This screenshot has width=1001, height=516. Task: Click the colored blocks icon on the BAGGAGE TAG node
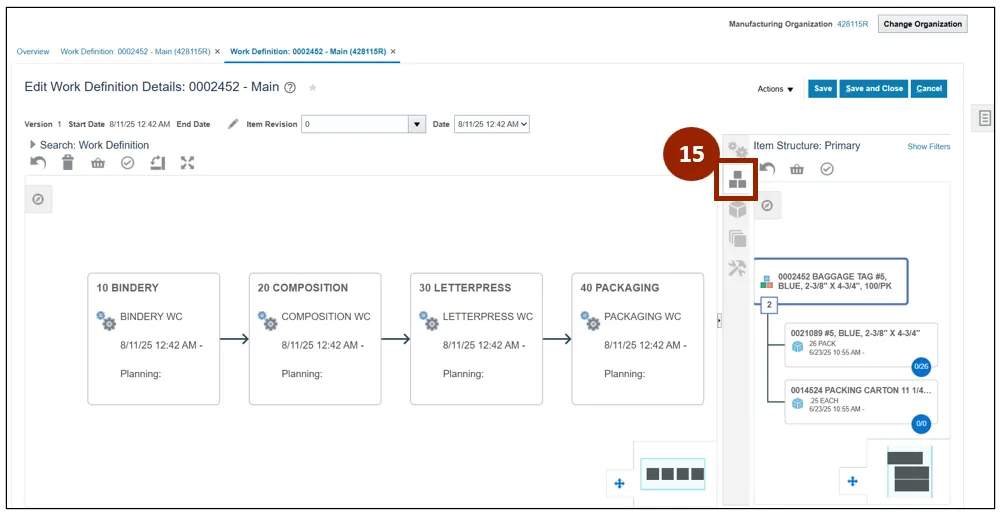tap(767, 282)
